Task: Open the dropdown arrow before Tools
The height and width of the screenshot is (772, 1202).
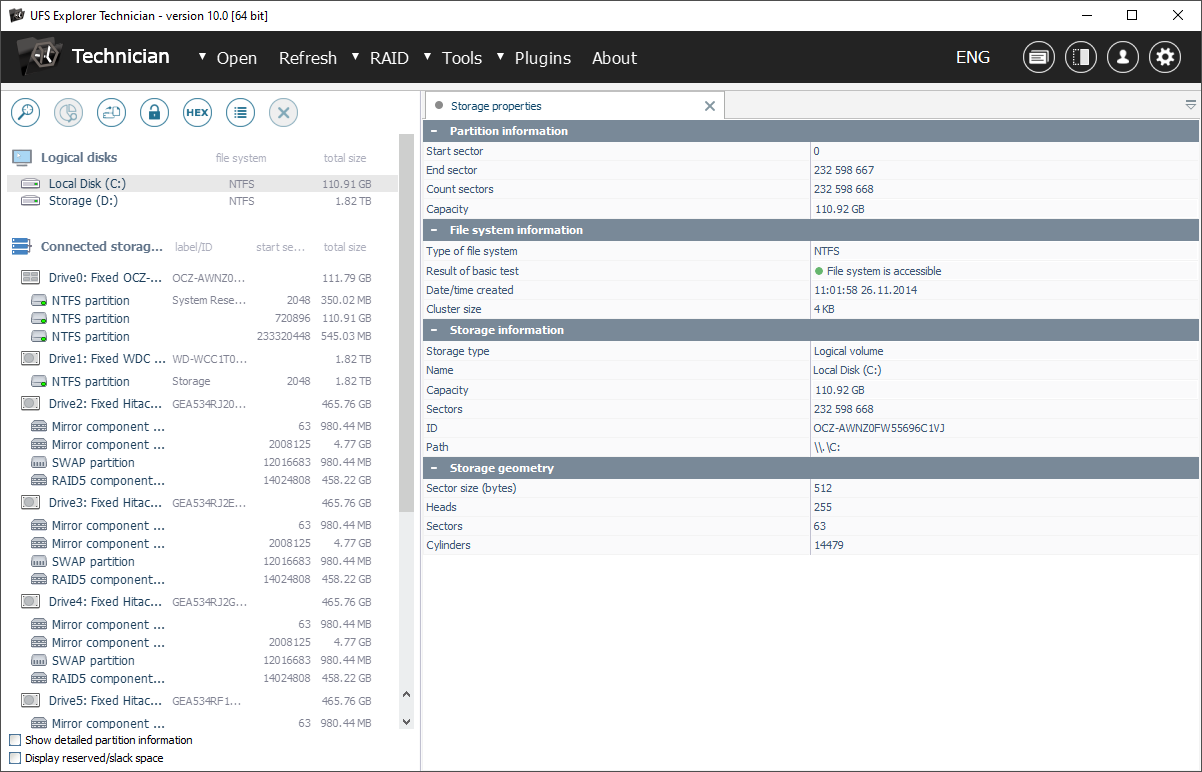Action: click(x=428, y=56)
